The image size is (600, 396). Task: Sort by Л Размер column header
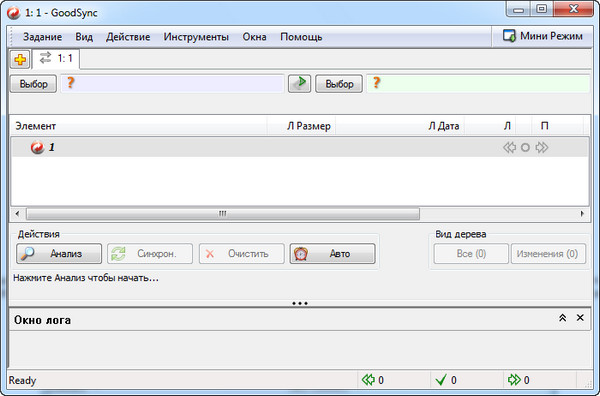pyautogui.click(x=302, y=126)
